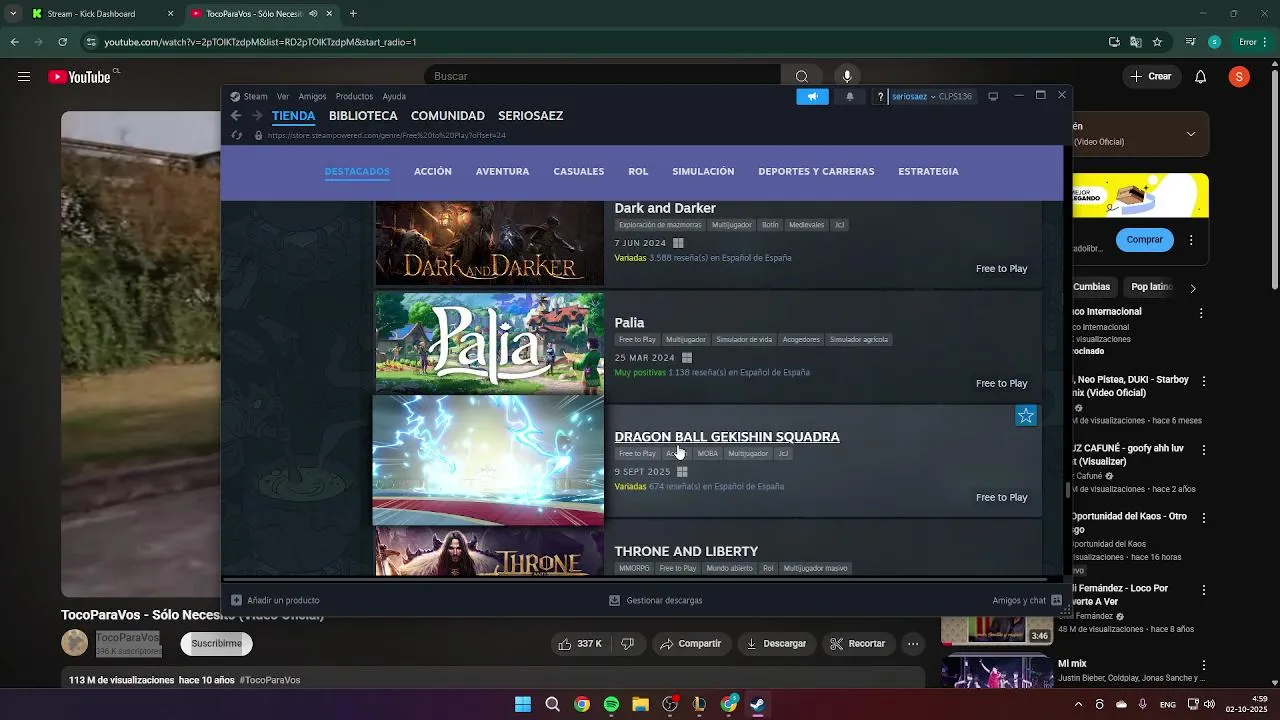Switch to the Stream - Kick Dashboard tab
This screenshot has width=1280, height=720.
point(100,14)
